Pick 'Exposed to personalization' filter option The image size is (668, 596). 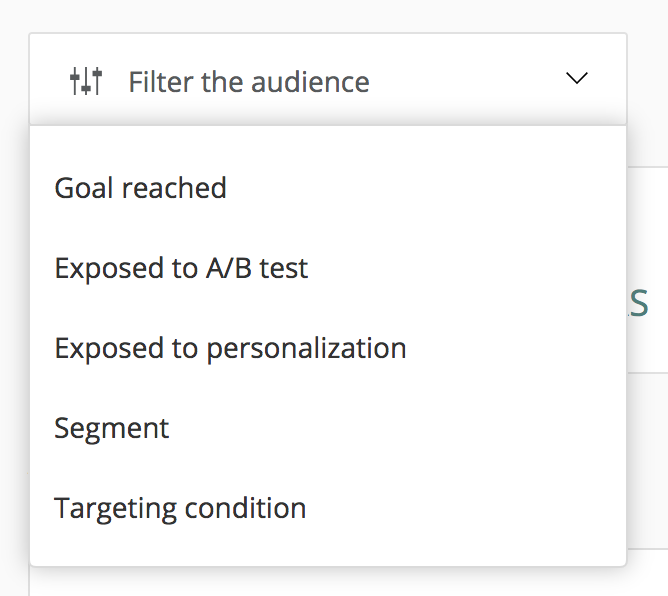230,348
